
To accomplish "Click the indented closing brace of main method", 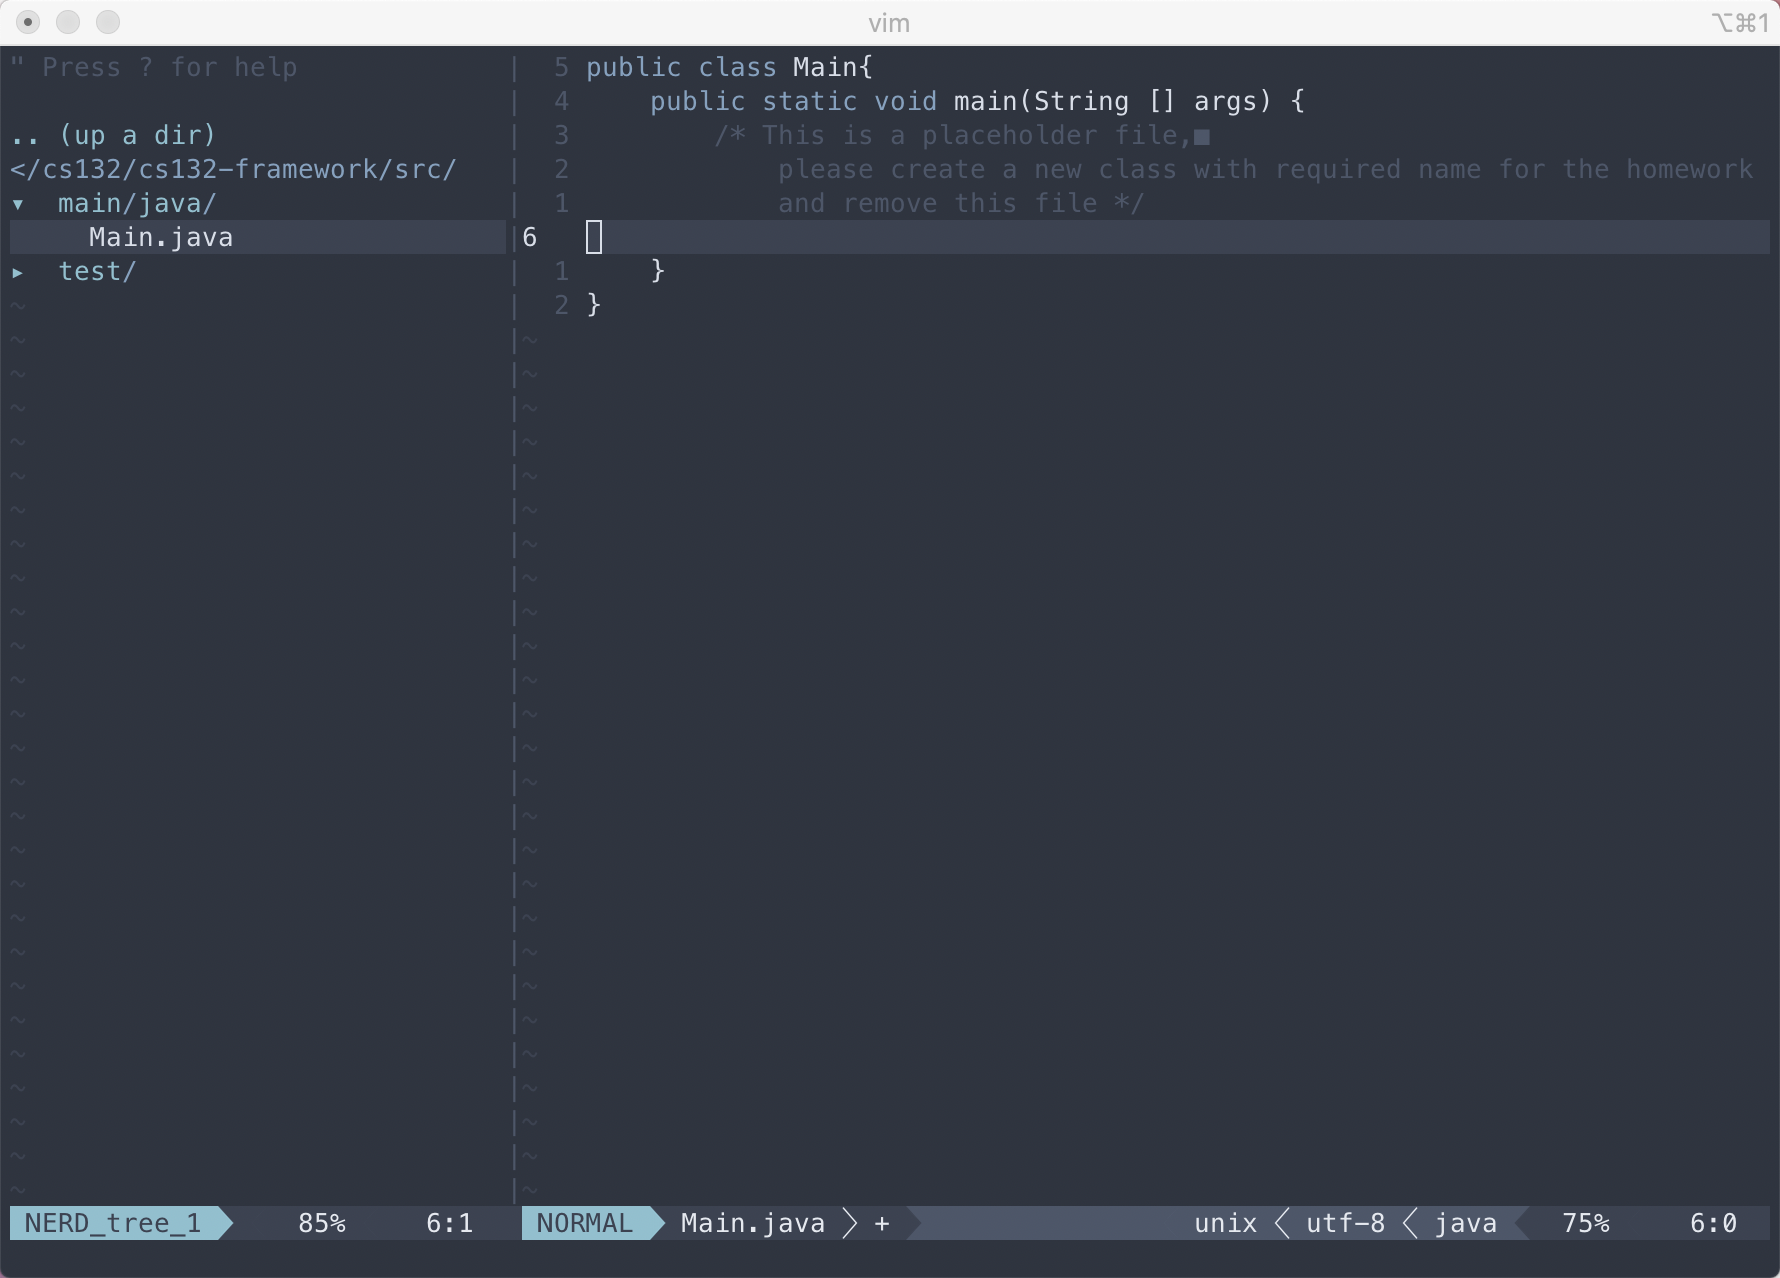I will pos(658,271).
